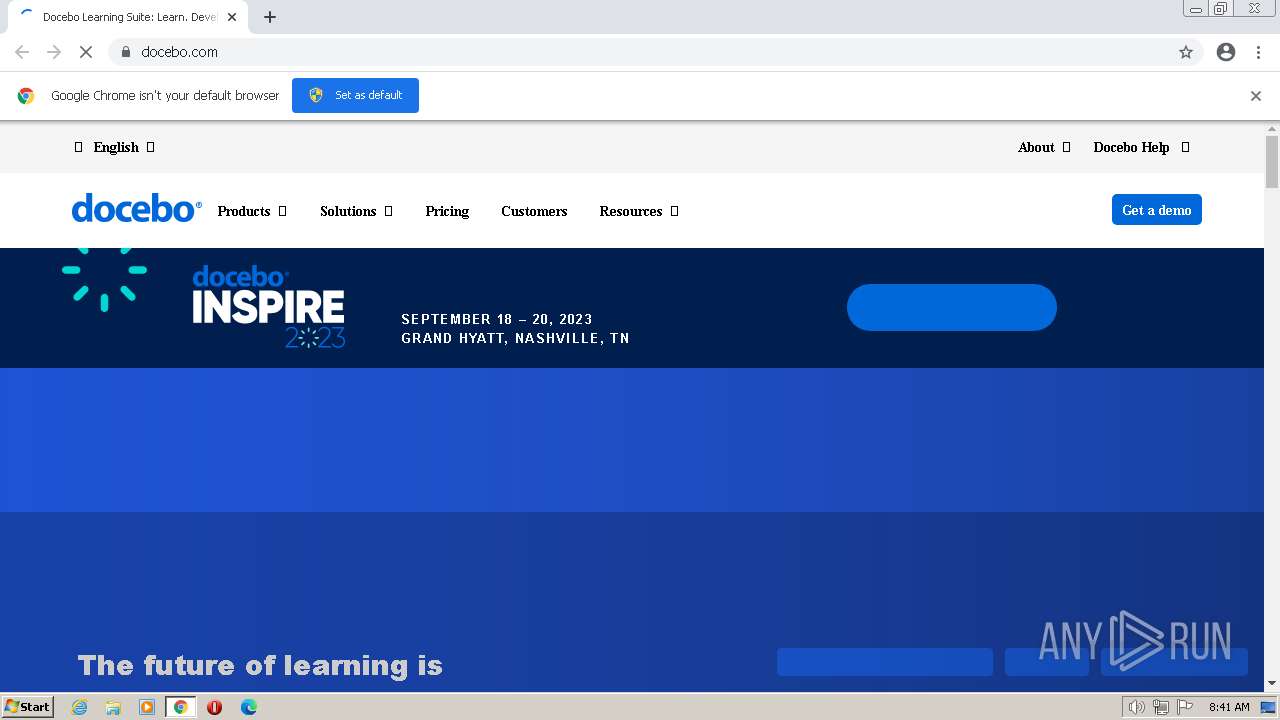This screenshot has width=1280, height=720.
Task: Open the file explorer taskbar icon
Action: point(113,707)
